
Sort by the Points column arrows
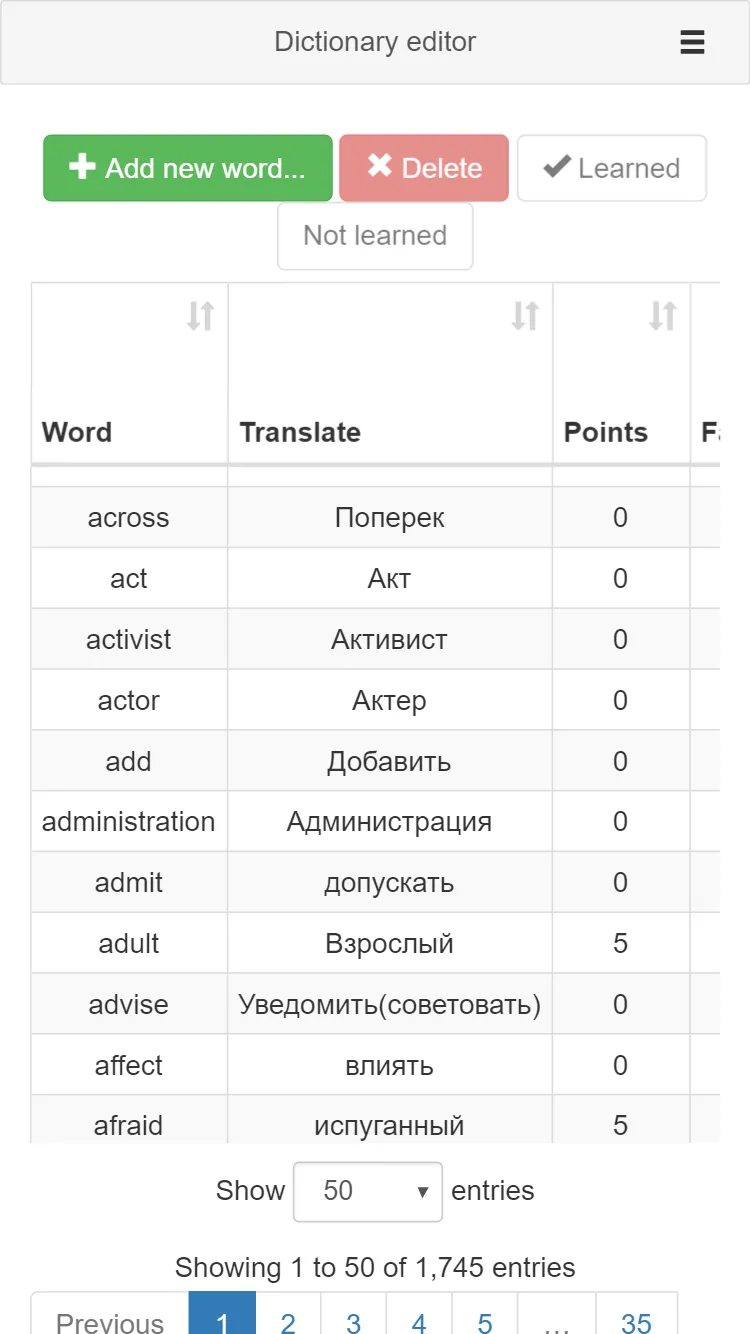coord(663,316)
